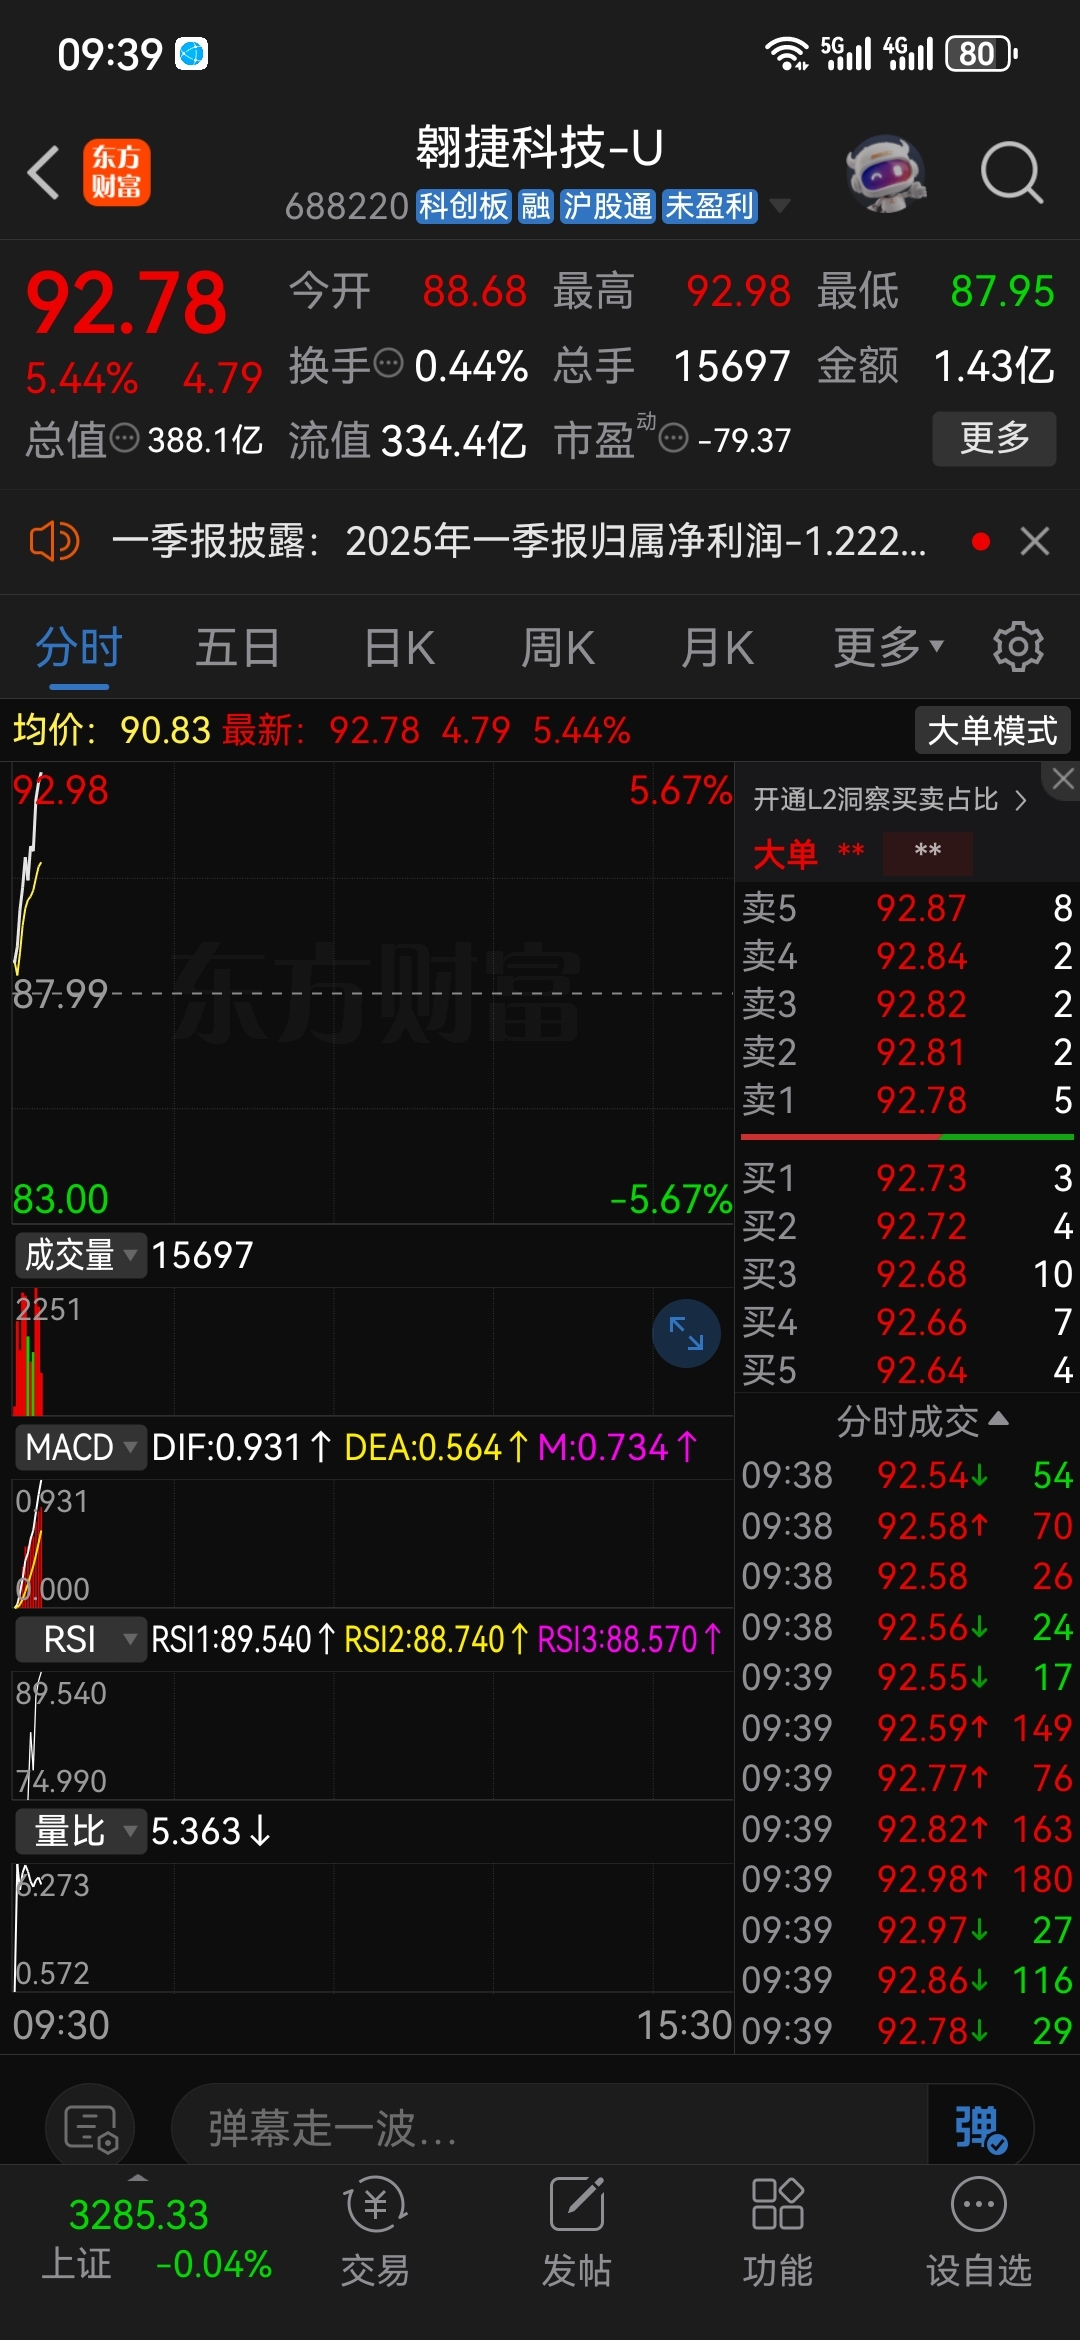
Task: Close the L2 promotion with X
Action: tap(1063, 779)
